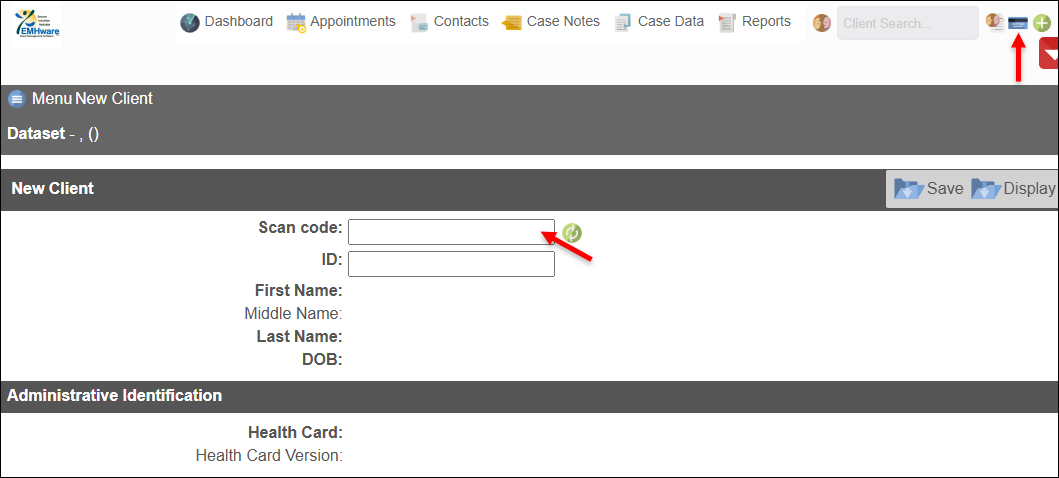
Task: Open Appointments via the calendar icon
Action: click(296, 22)
